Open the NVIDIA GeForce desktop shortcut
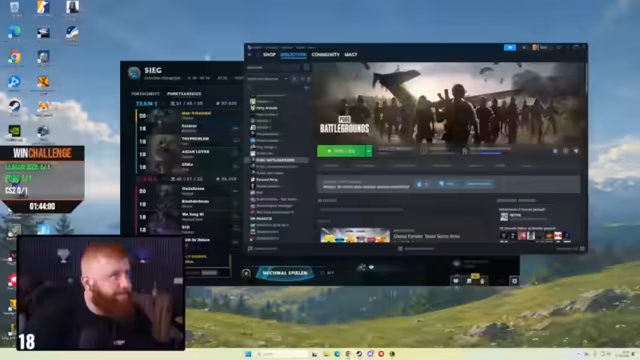The height and width of the screenshot is (360, 640). [14, 131]
